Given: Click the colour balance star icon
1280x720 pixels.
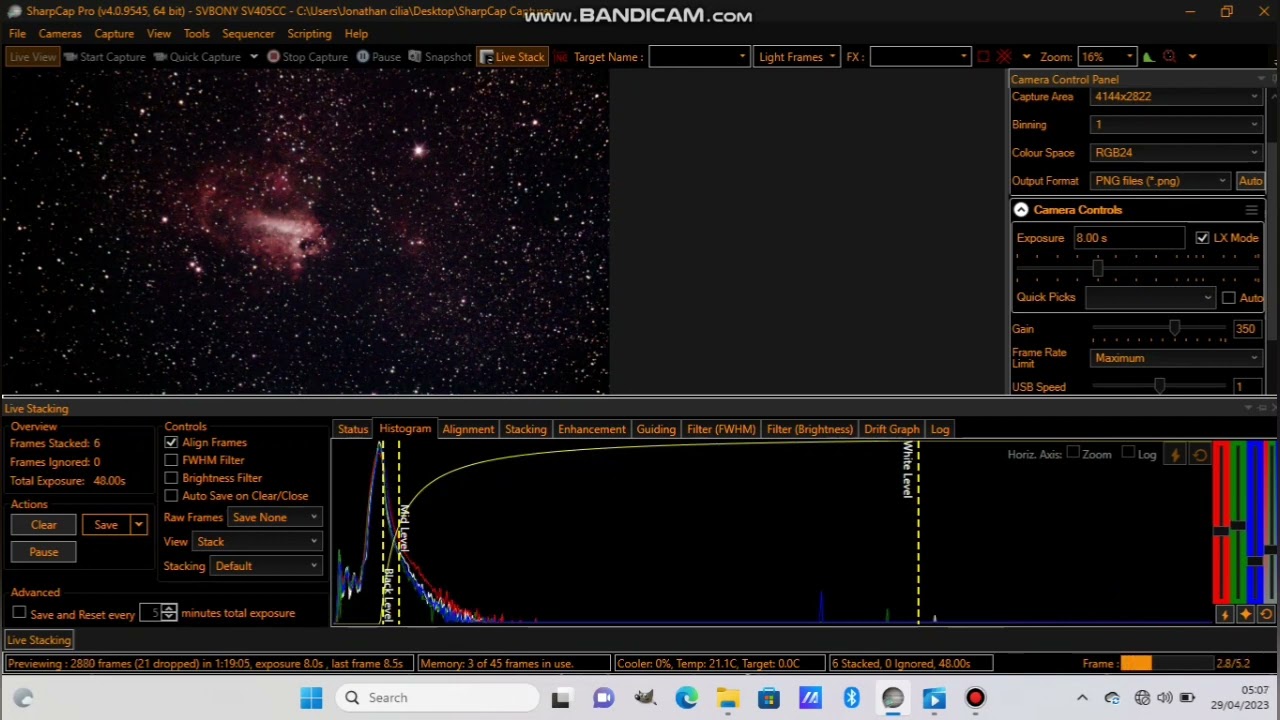Looking at the screenshot, I should pyautogui.click(x=1245, y=615).
